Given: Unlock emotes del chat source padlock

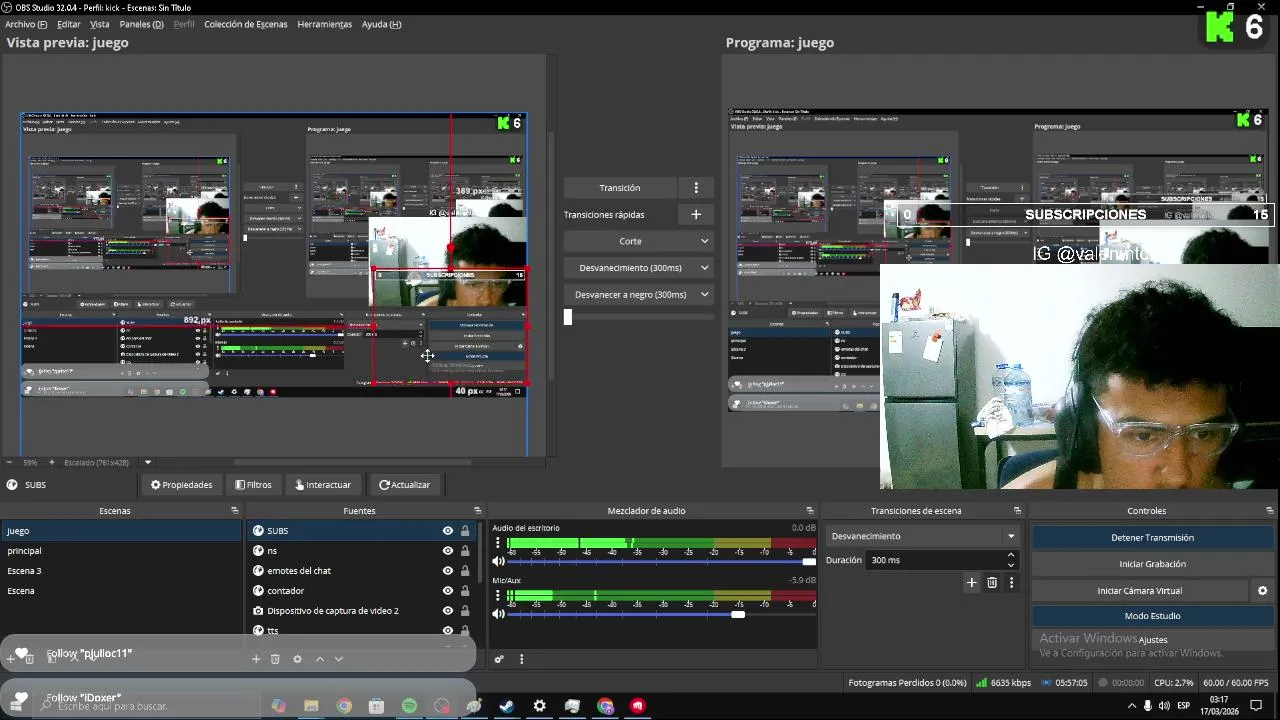Looking at the screenshot, I should click(465, 571).
